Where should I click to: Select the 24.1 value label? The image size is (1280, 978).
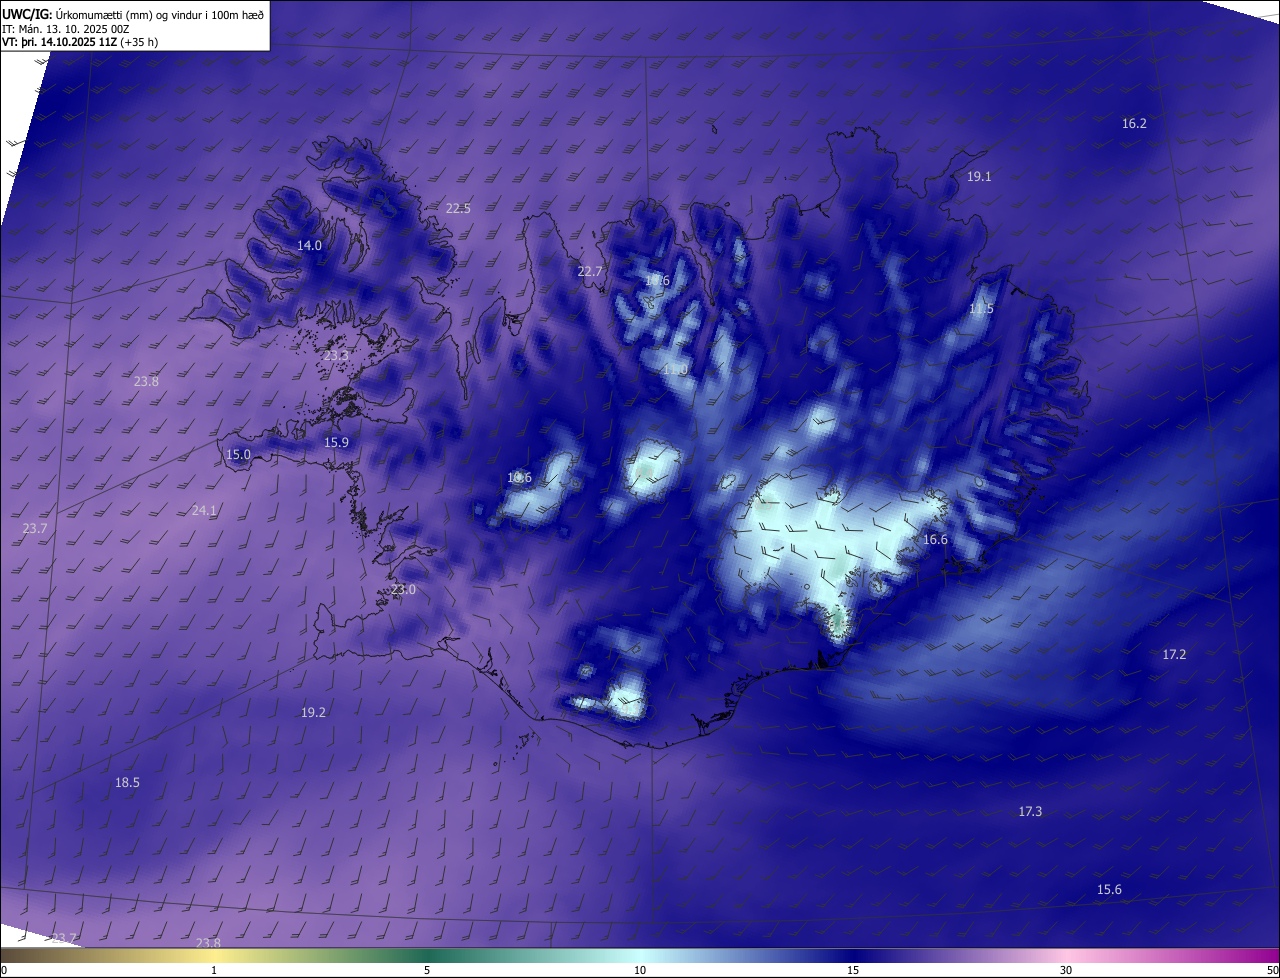(204, 511)
